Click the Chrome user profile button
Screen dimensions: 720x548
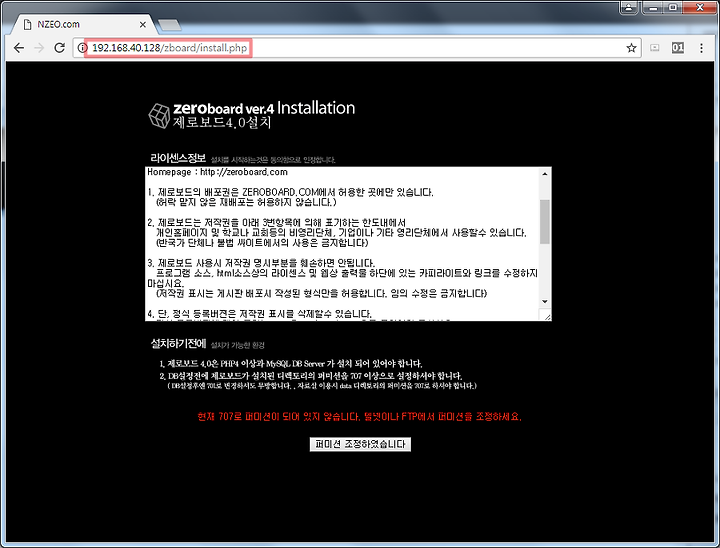[629, 7]
